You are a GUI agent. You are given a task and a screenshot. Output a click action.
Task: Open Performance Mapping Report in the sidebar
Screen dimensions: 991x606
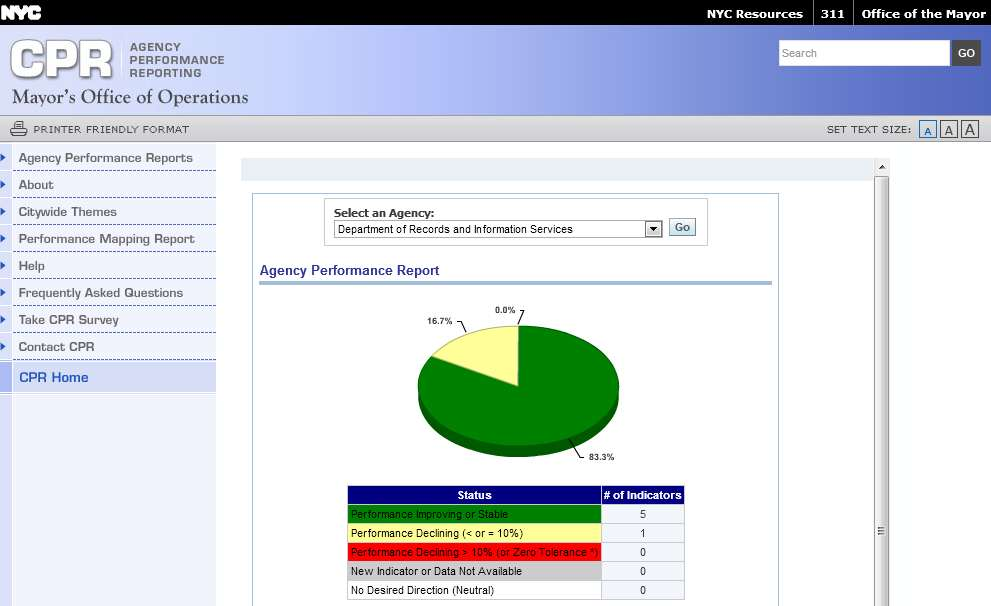(106, 239)
